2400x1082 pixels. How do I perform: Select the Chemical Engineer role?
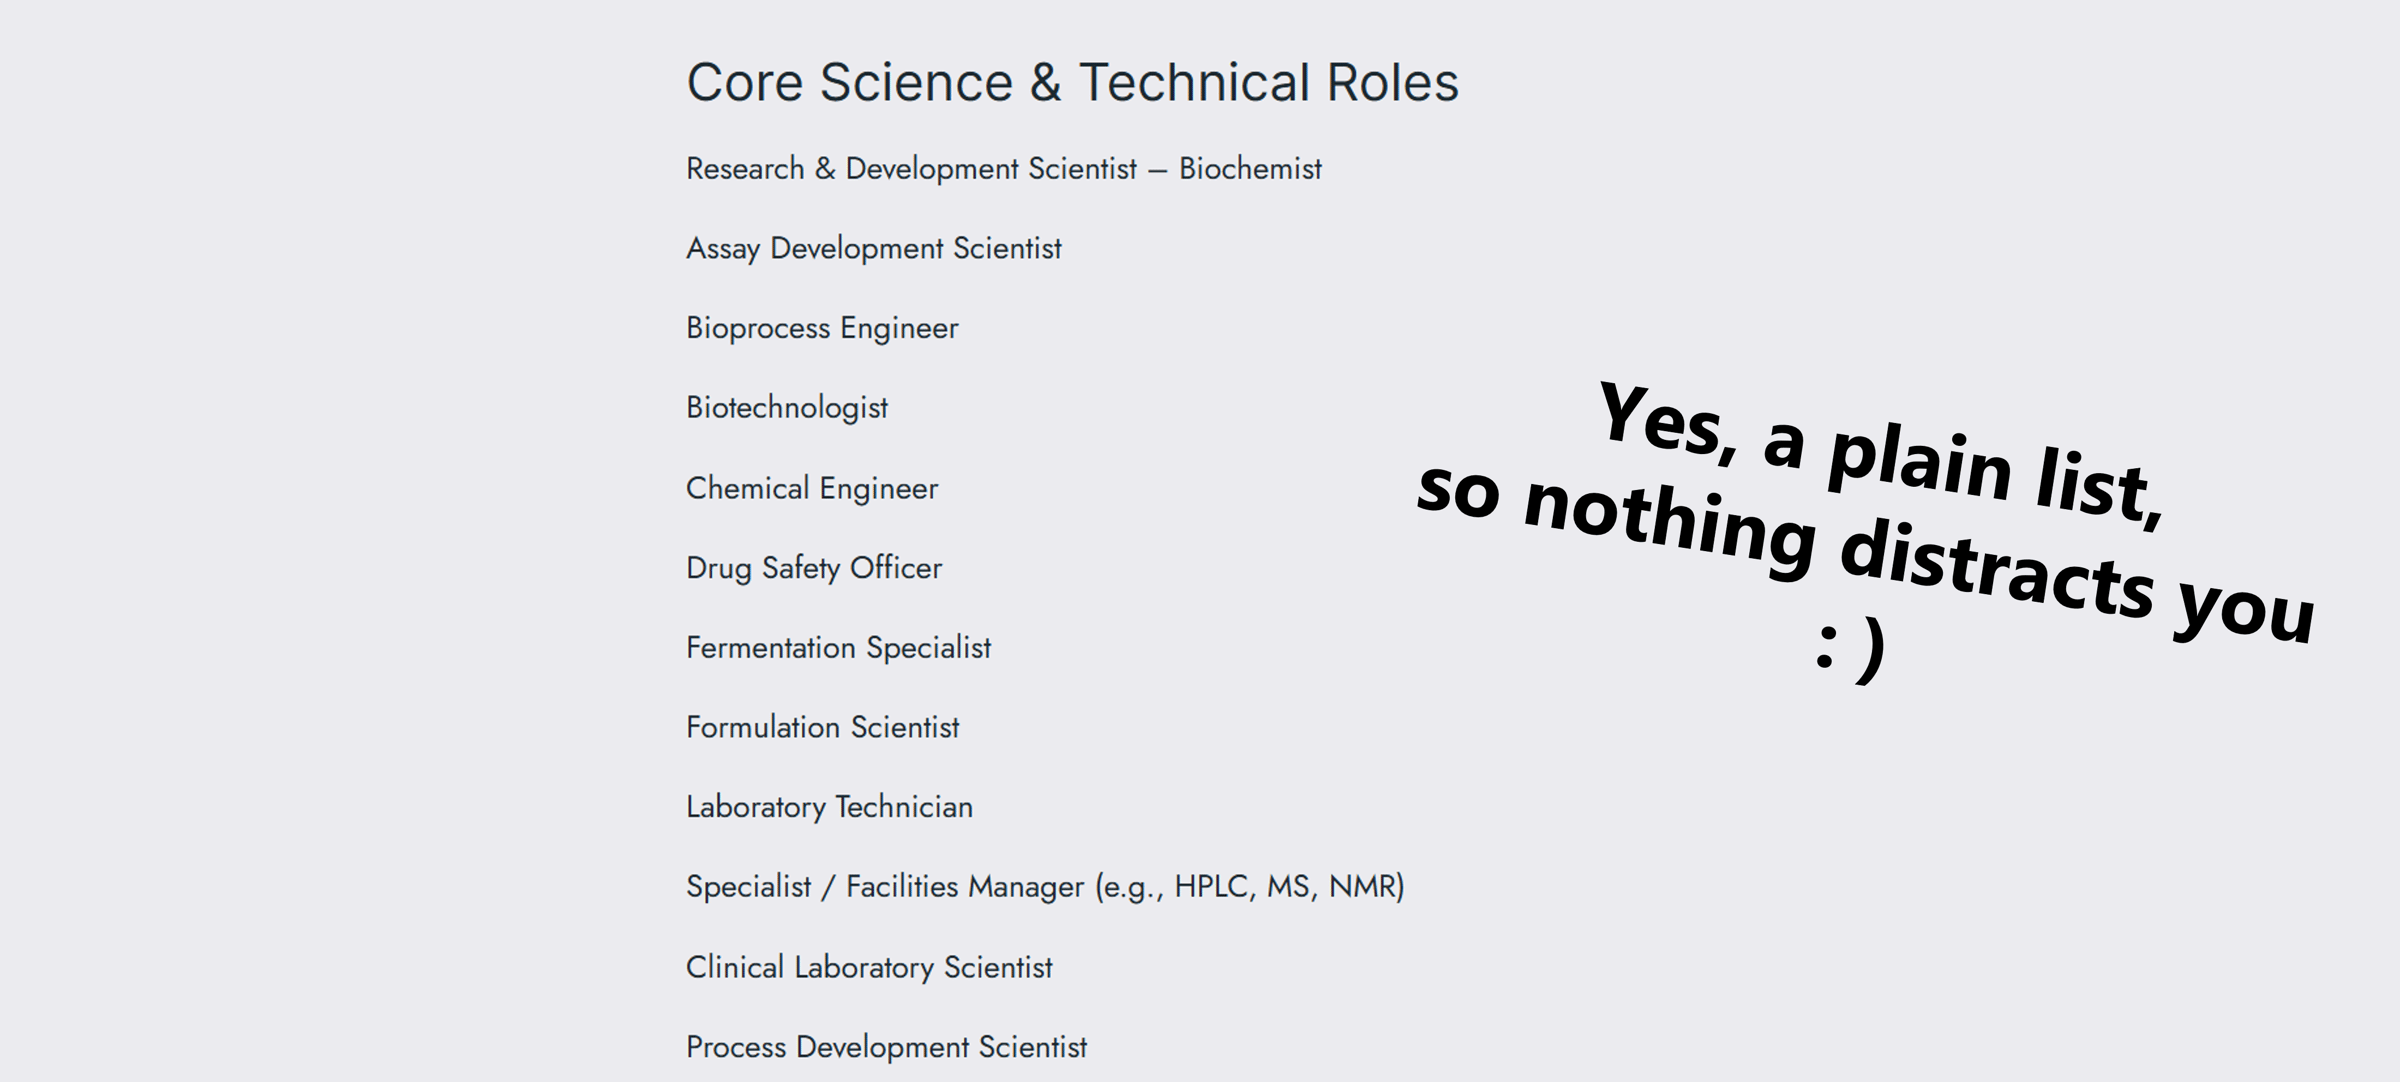(812, 488)
